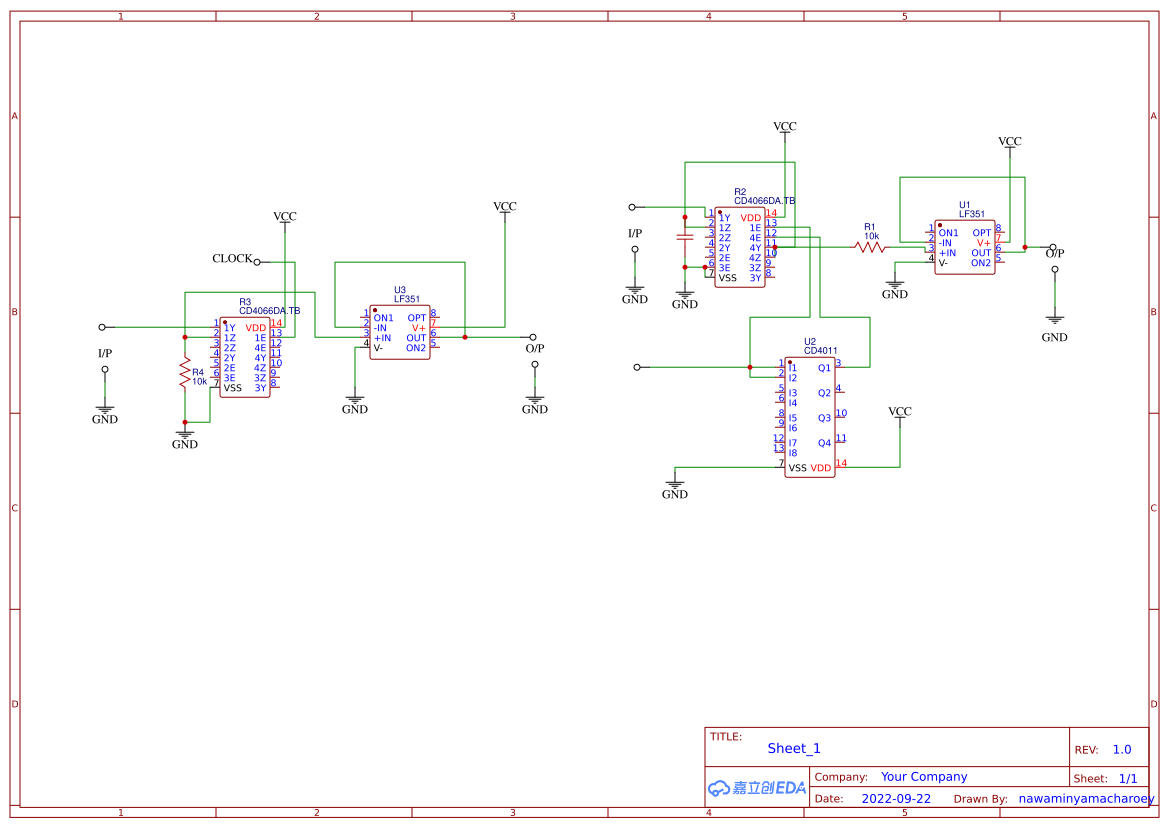Click the nawaminyamacharoey drawn-by name

coord(1083,798)
